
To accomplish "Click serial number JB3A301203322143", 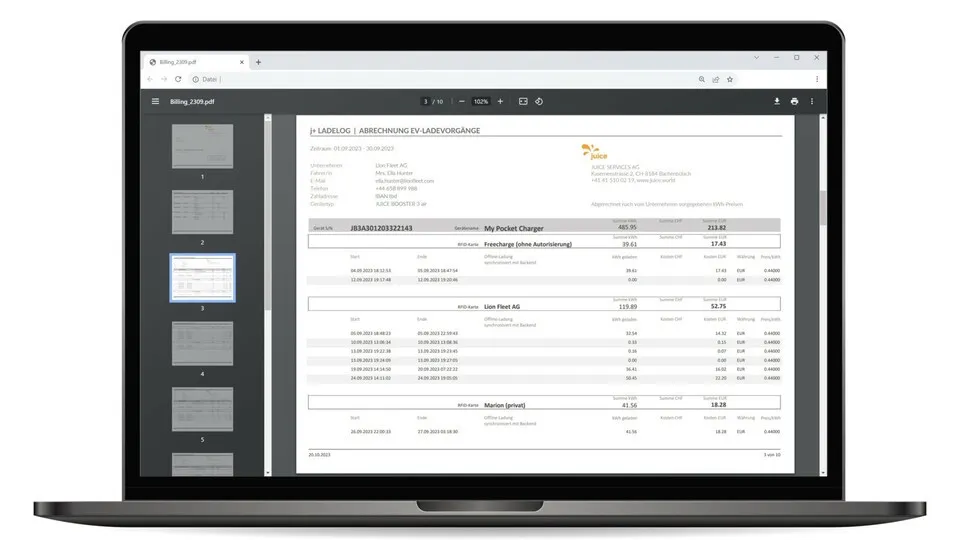I will (381, 228).
